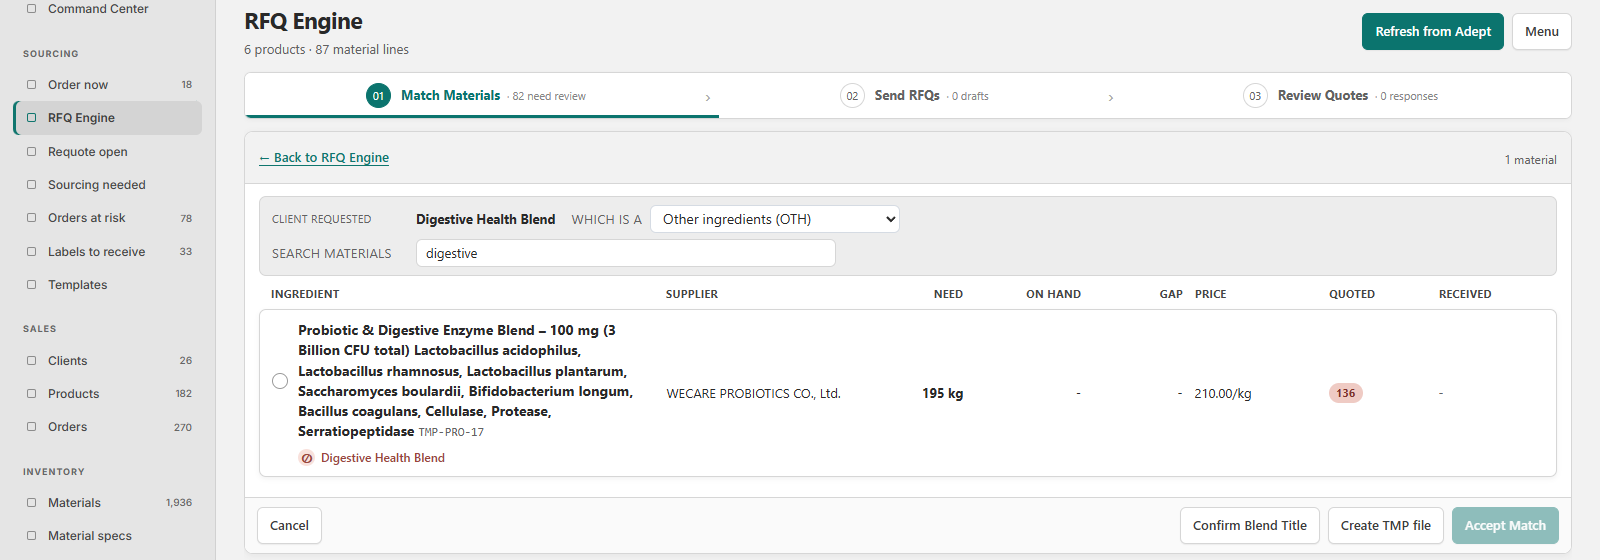Open Products in sidebar
1600x560 pixels.
(x=107, y=394)
